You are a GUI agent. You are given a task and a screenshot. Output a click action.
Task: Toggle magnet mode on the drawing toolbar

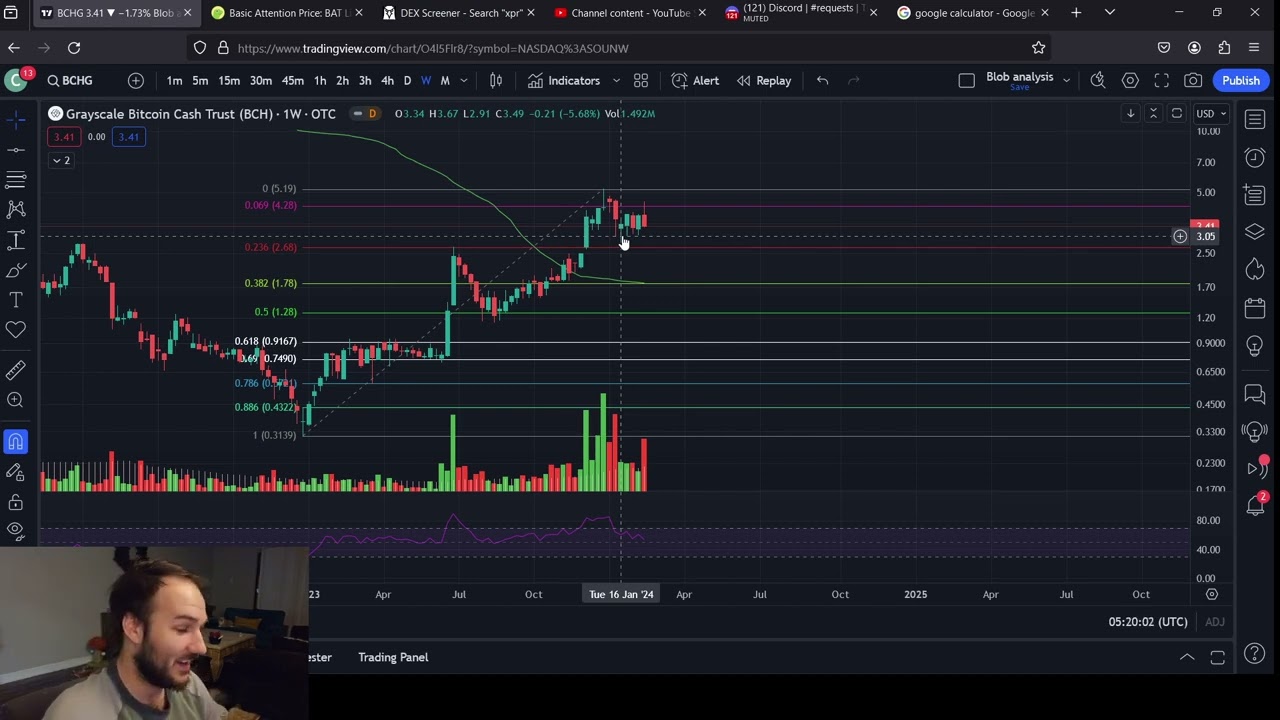16,442
